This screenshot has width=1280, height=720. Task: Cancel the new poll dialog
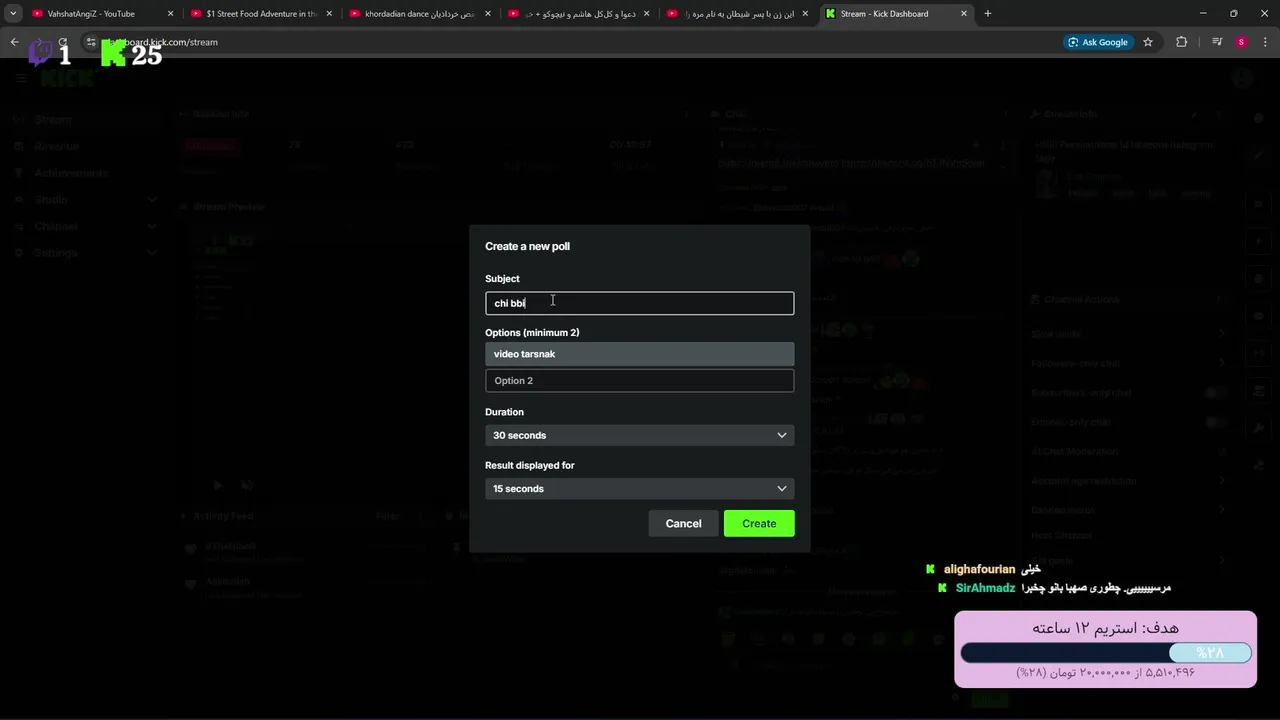point(684,524)
